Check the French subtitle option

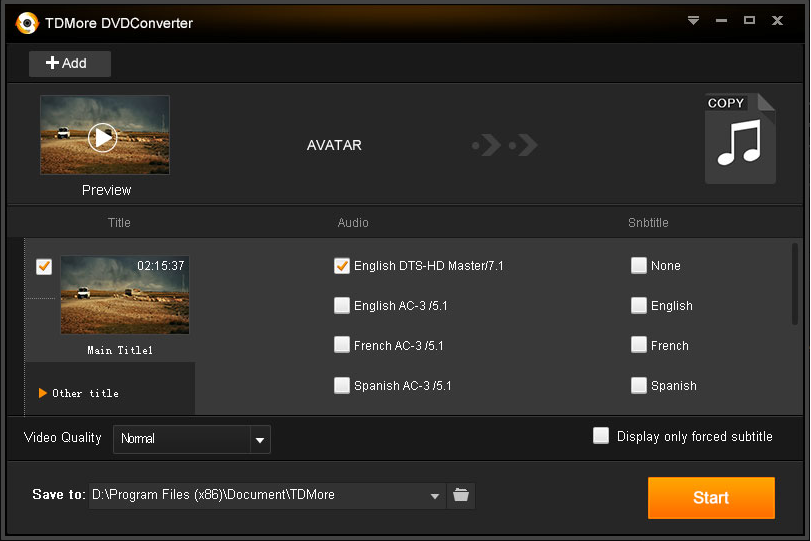pyautogui.click(x=639, y=345)
